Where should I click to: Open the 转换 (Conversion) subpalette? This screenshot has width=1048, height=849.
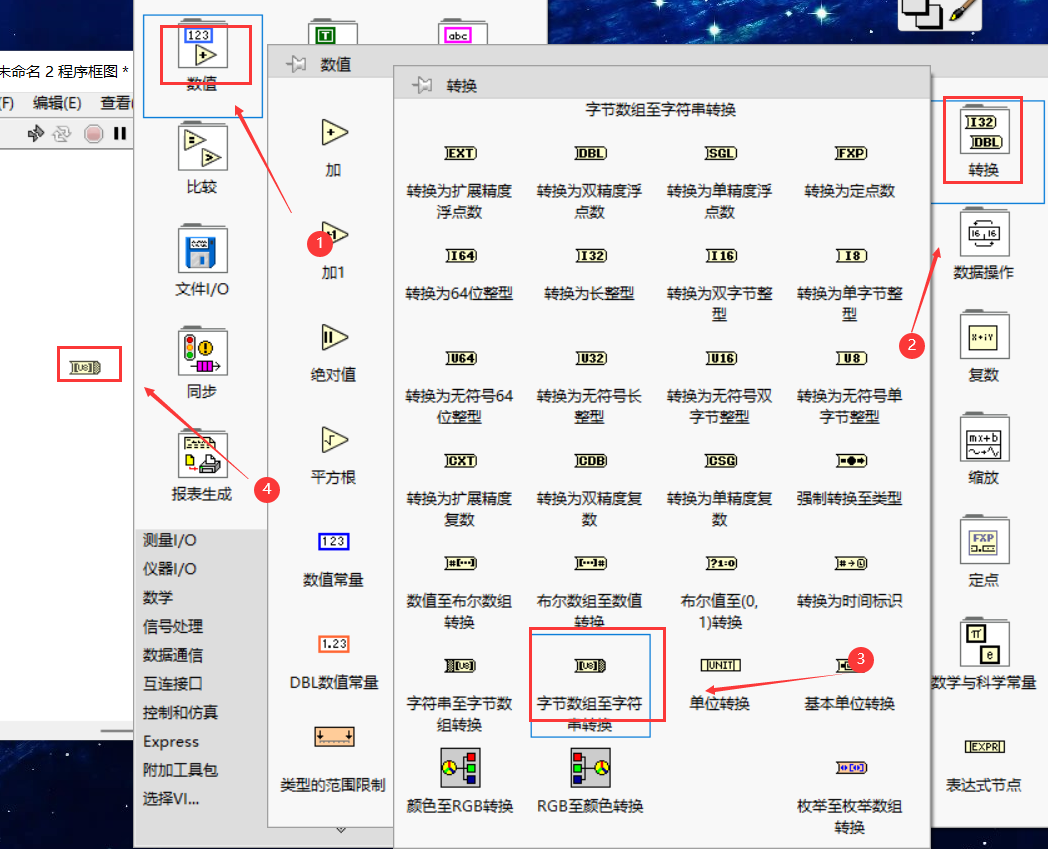pos(984,132)
